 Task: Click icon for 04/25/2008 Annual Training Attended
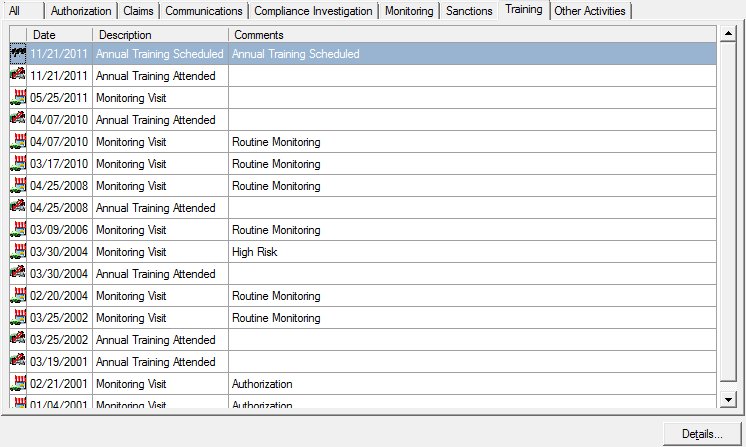pyautogui.click(x=18, y=208)
